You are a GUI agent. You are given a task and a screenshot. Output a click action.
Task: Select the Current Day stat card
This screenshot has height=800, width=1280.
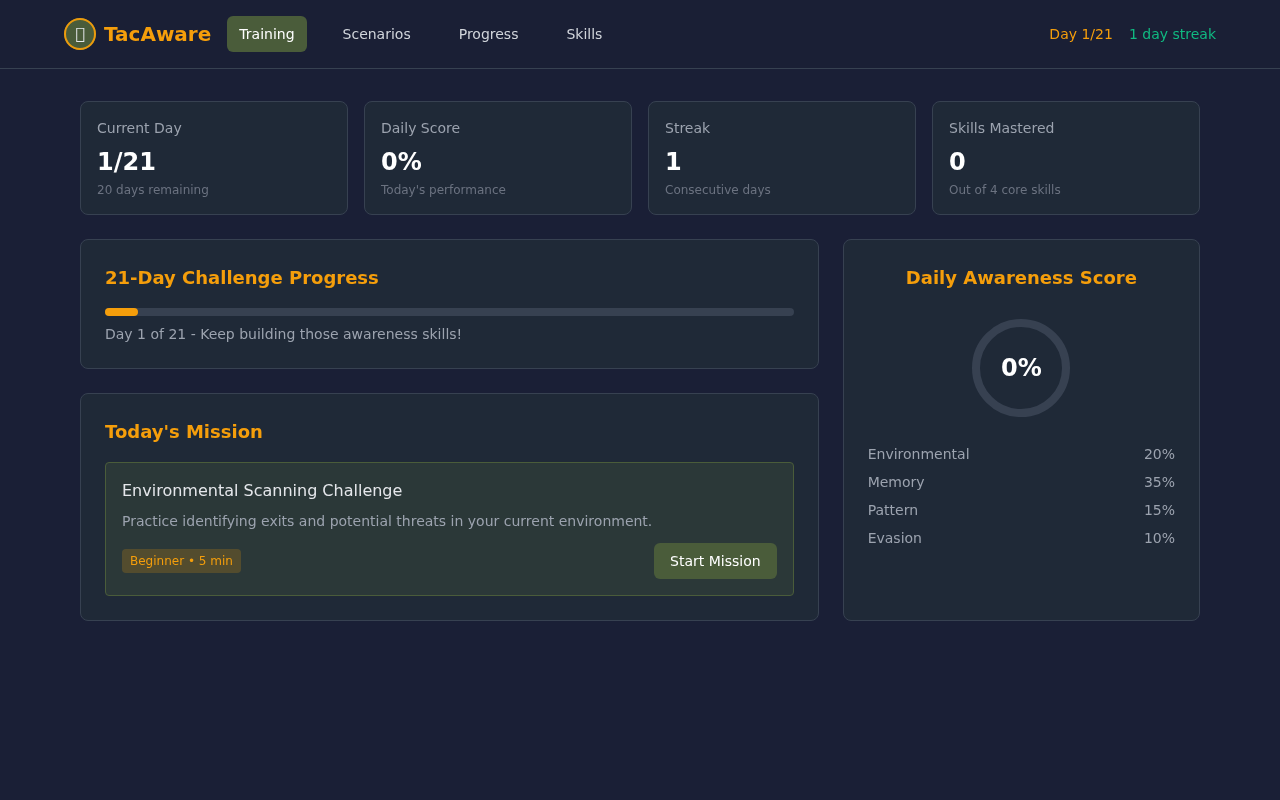213,157
